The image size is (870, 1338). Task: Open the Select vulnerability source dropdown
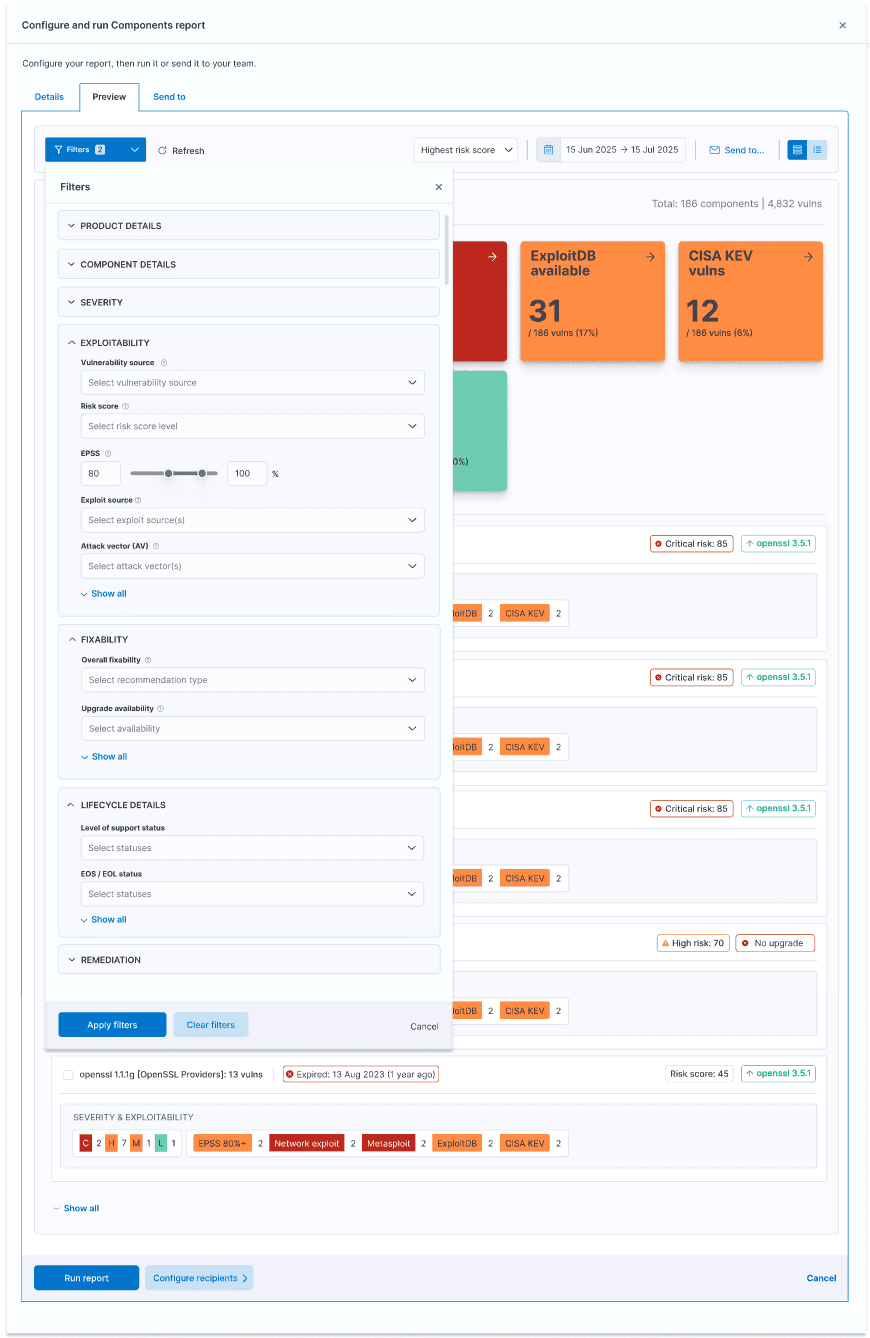pos(252,383)
